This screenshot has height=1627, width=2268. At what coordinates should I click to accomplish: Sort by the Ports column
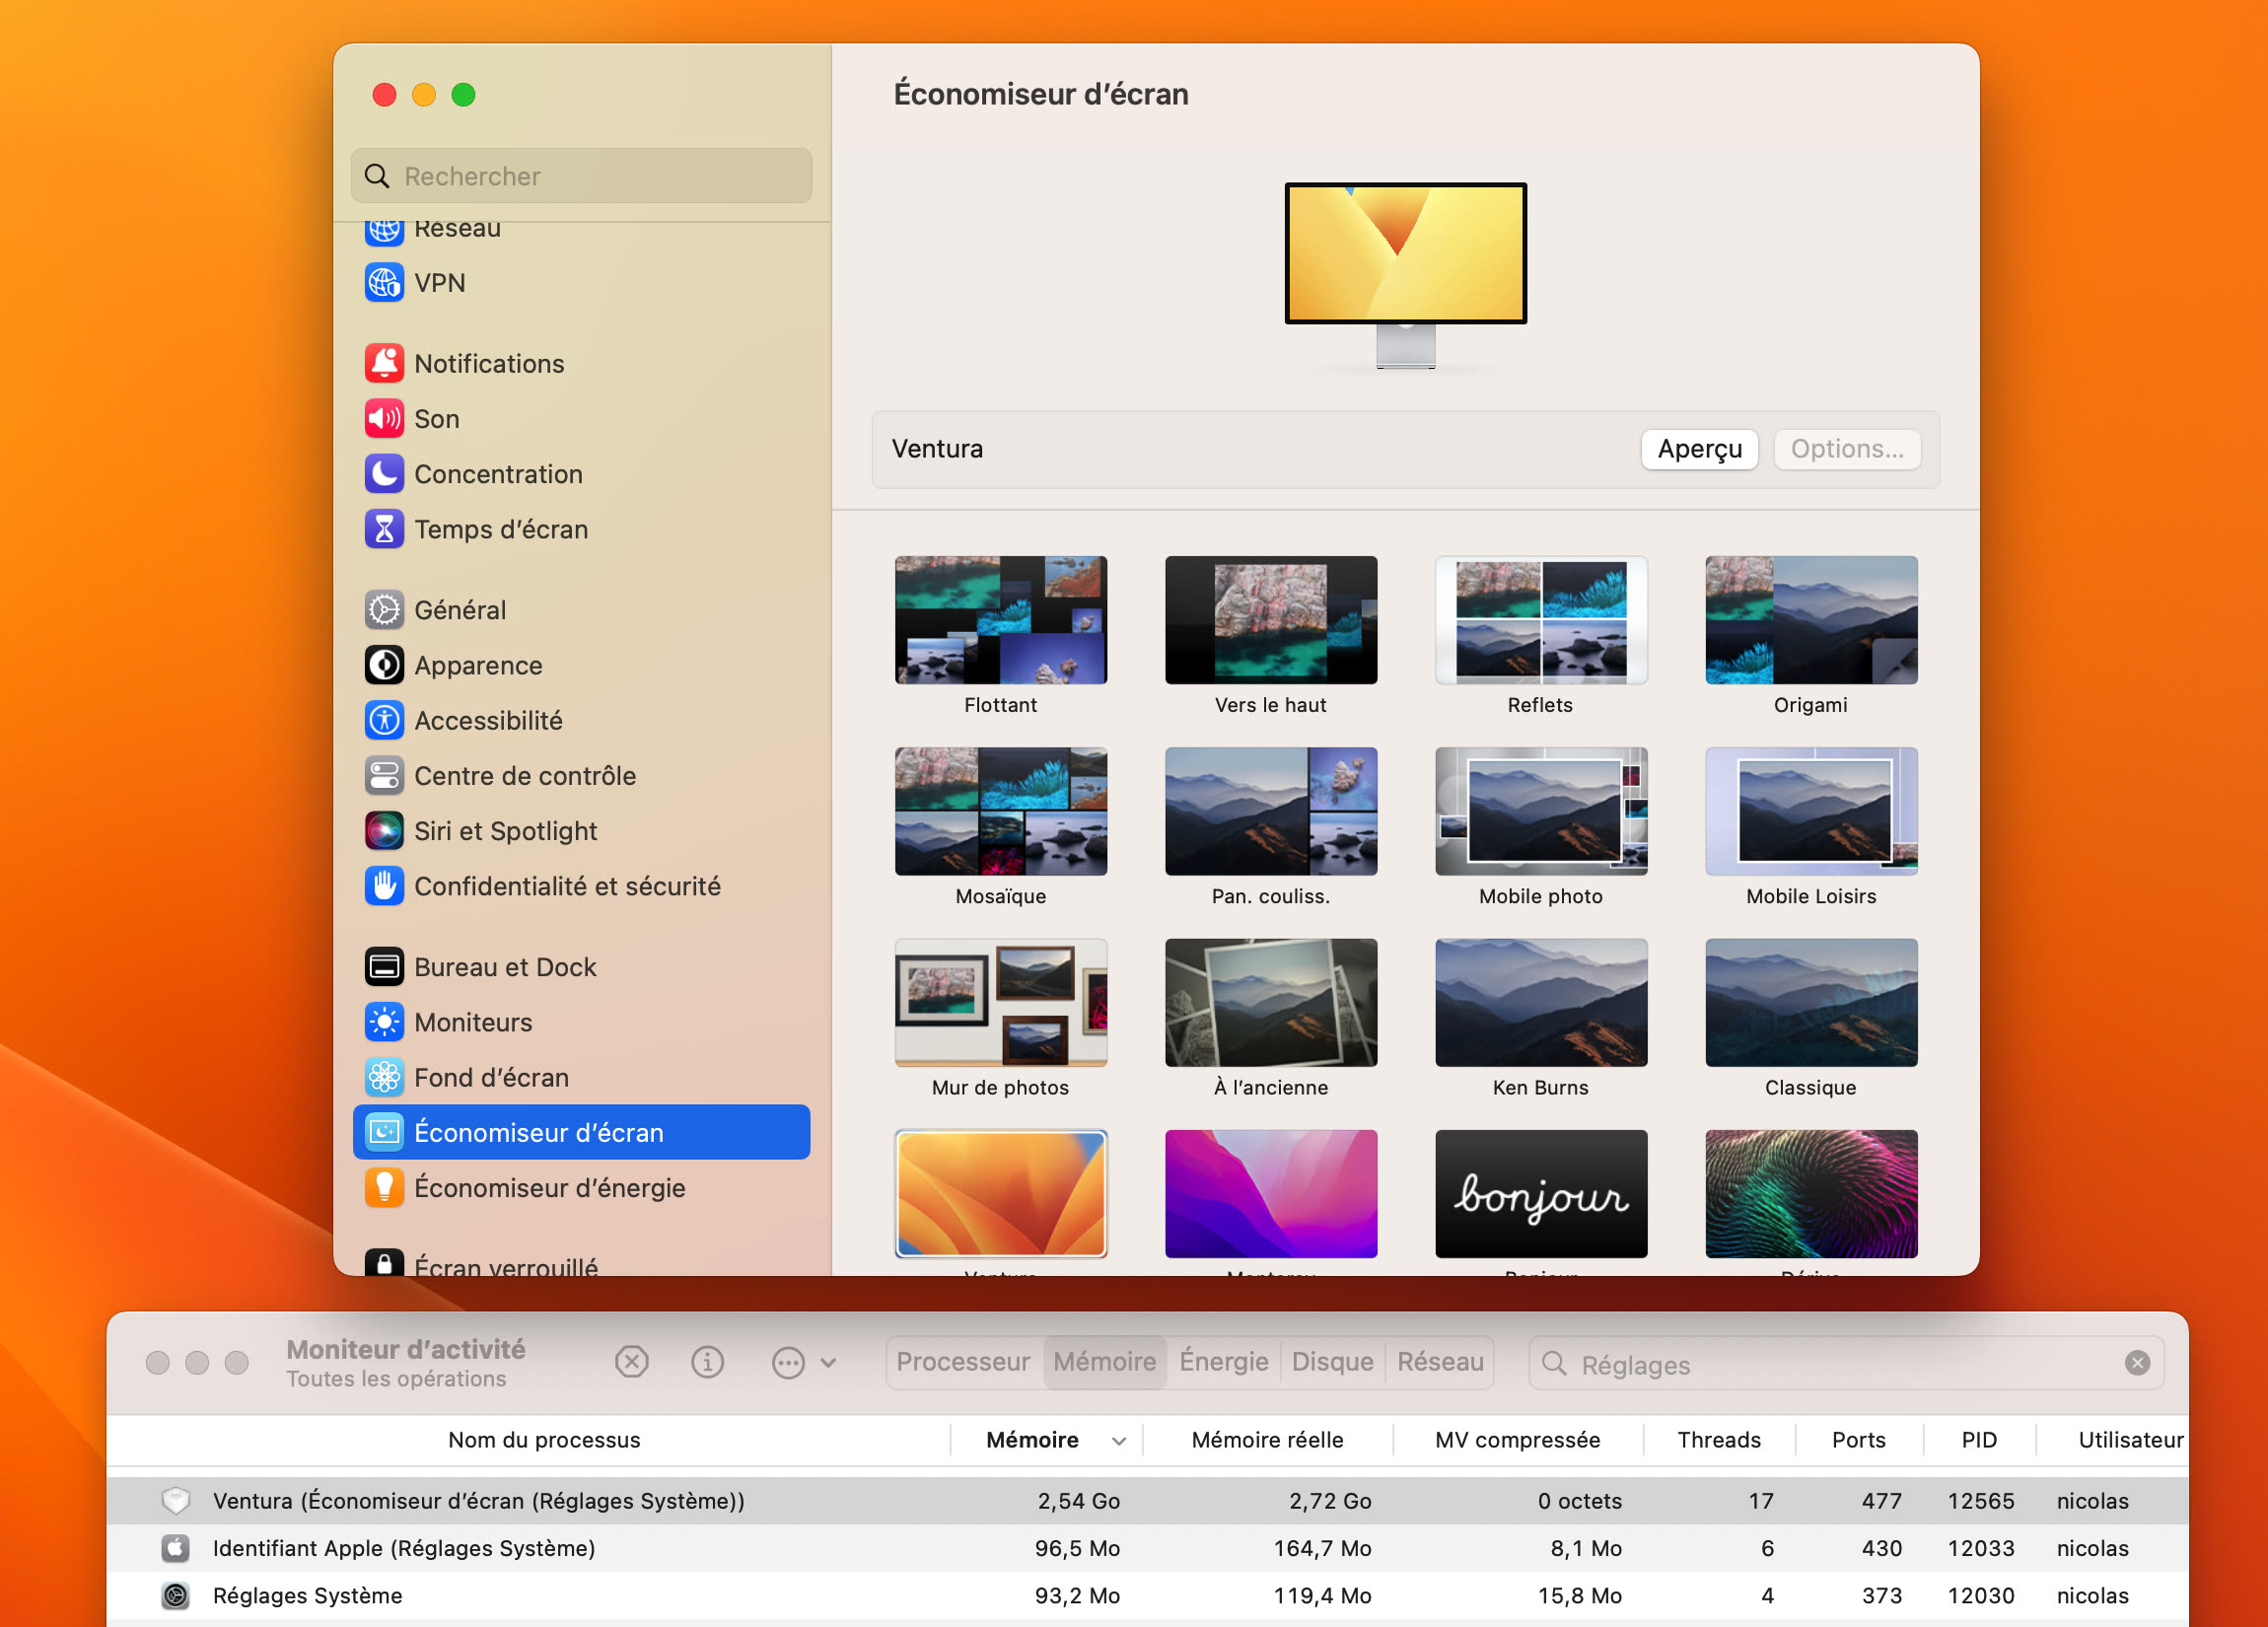tap(1858, 1440)
